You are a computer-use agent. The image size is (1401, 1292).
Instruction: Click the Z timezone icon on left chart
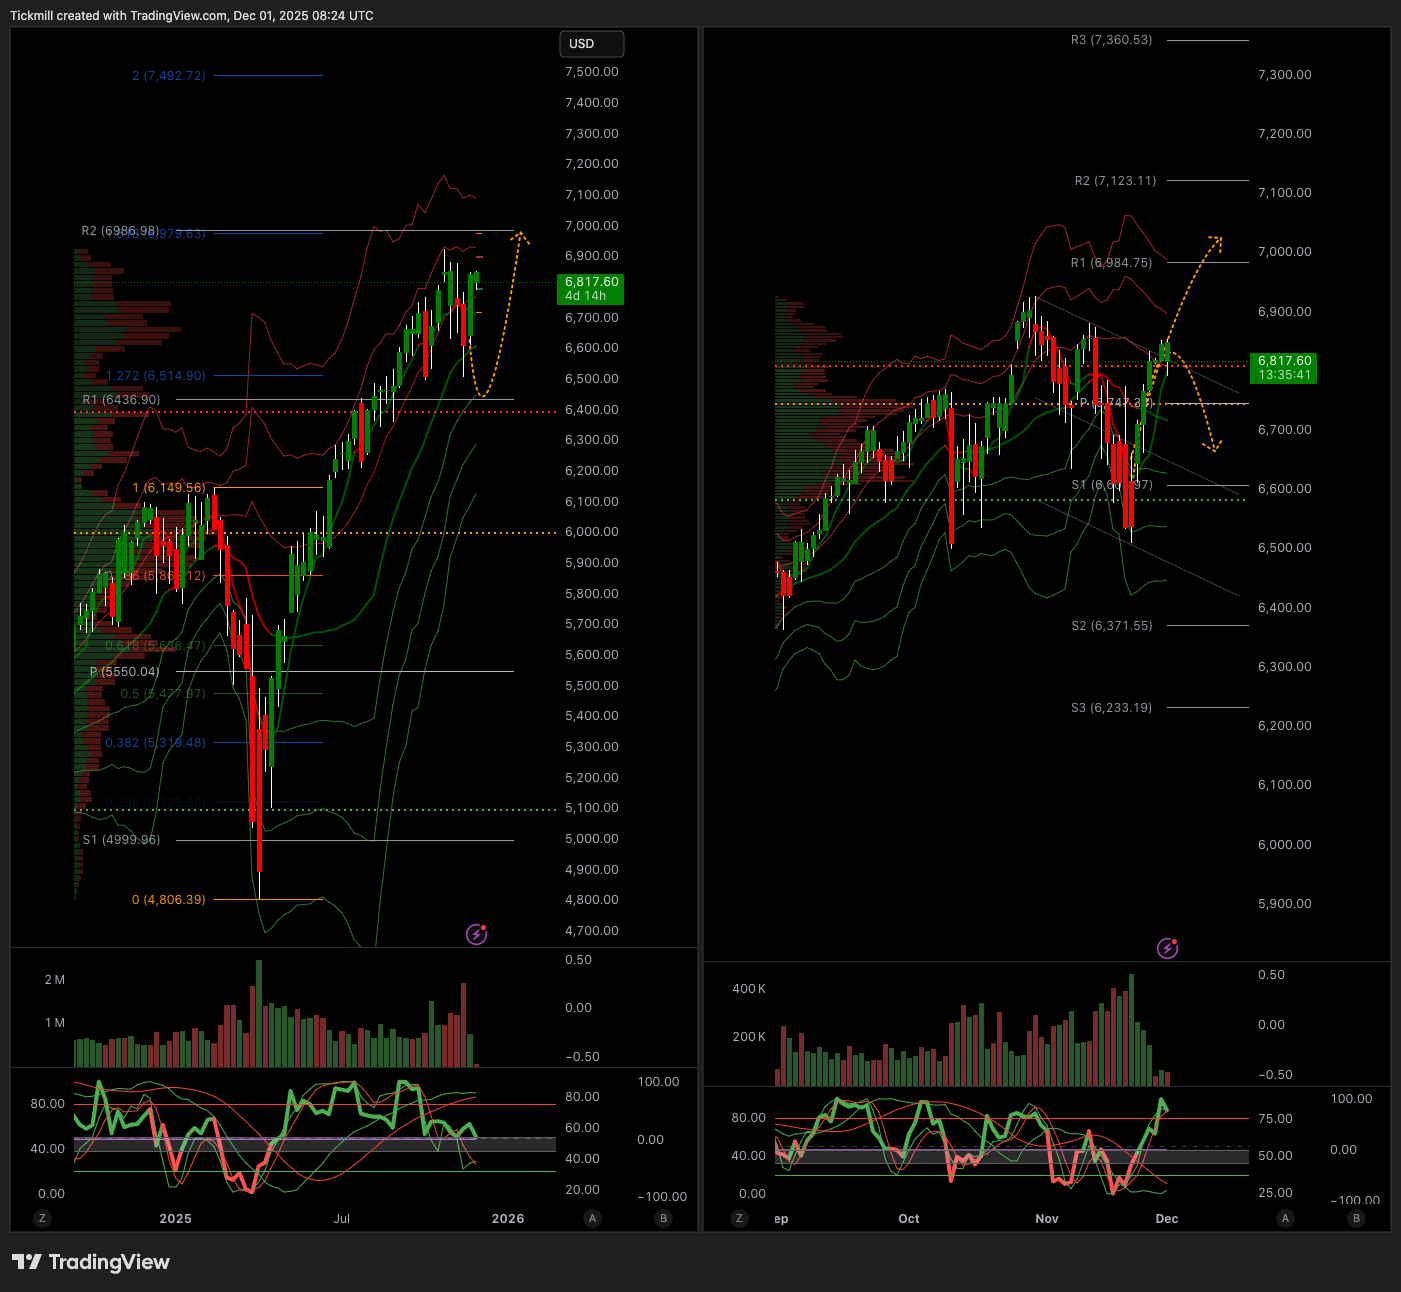41,1218
